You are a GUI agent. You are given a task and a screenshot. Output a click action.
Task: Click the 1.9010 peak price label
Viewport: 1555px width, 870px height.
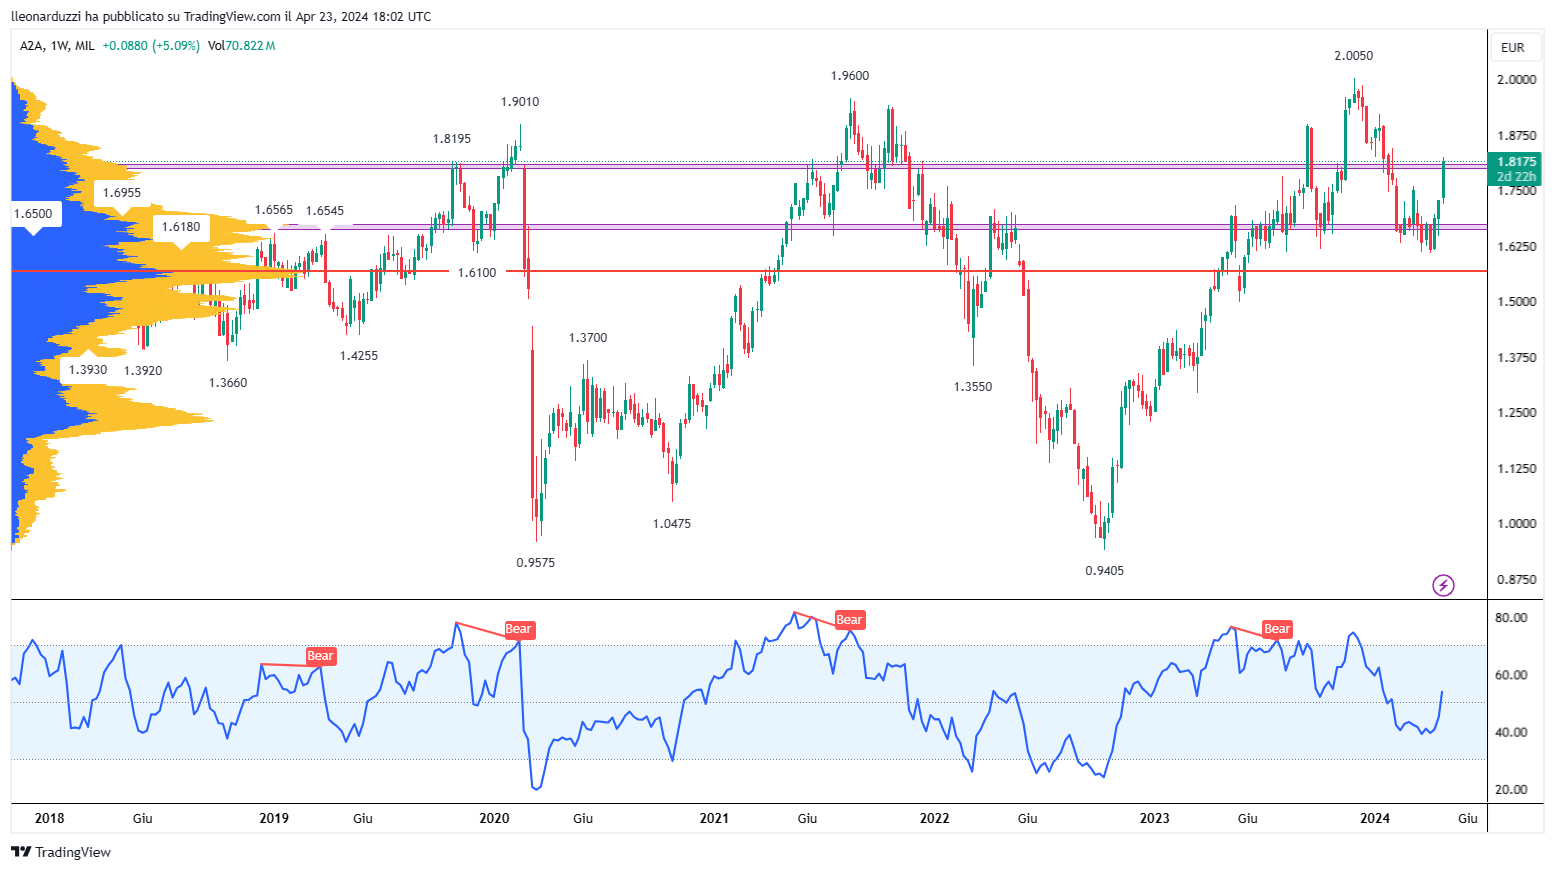click(x=520, y=102)
